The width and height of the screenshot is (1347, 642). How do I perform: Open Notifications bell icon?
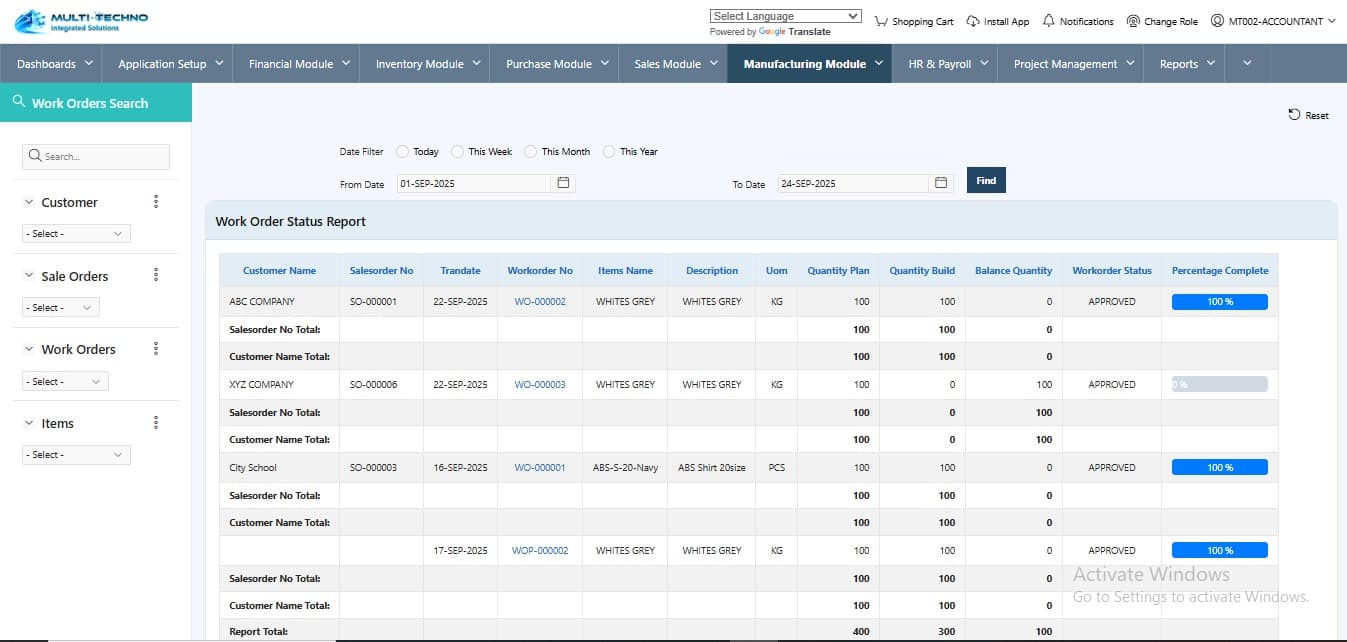click(x=1048, y=21)
